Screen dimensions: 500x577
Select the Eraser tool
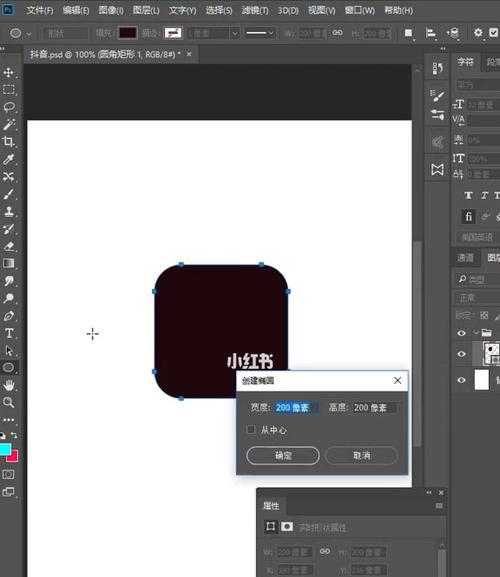click(8, 246)
